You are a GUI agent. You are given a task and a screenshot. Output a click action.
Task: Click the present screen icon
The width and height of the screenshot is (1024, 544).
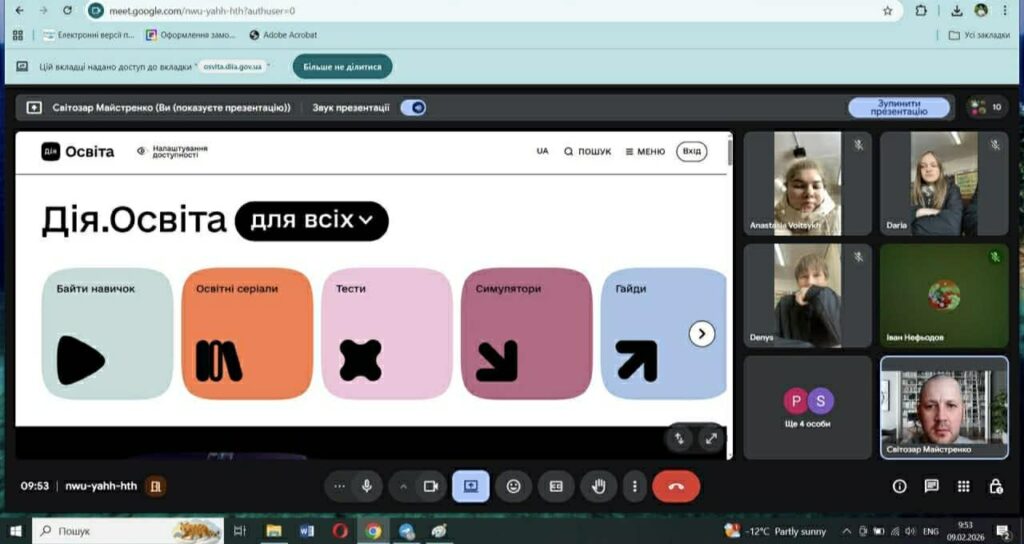470,486
